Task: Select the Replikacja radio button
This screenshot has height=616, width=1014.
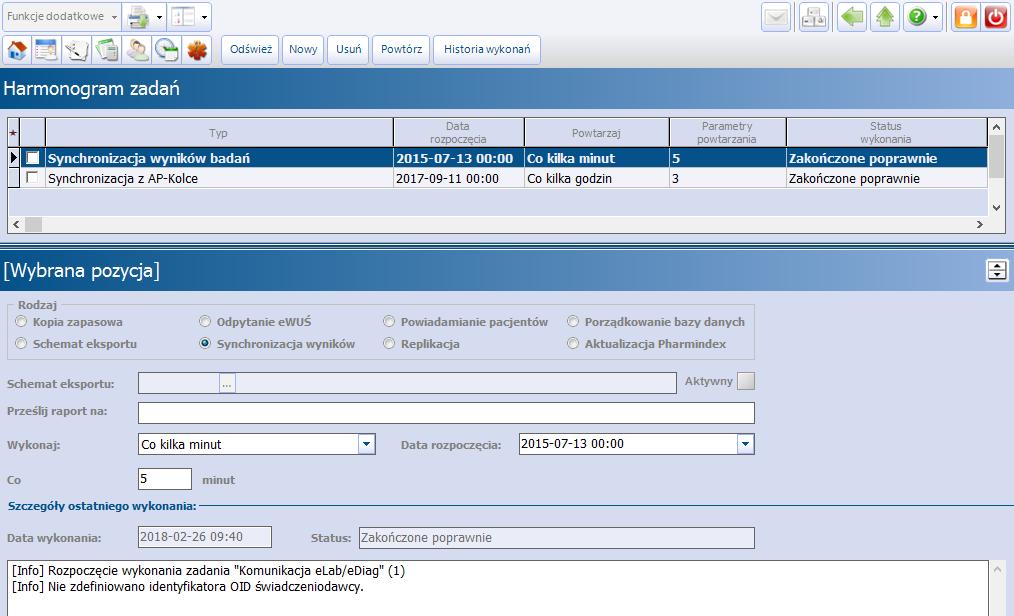Action: pos(389,343)
